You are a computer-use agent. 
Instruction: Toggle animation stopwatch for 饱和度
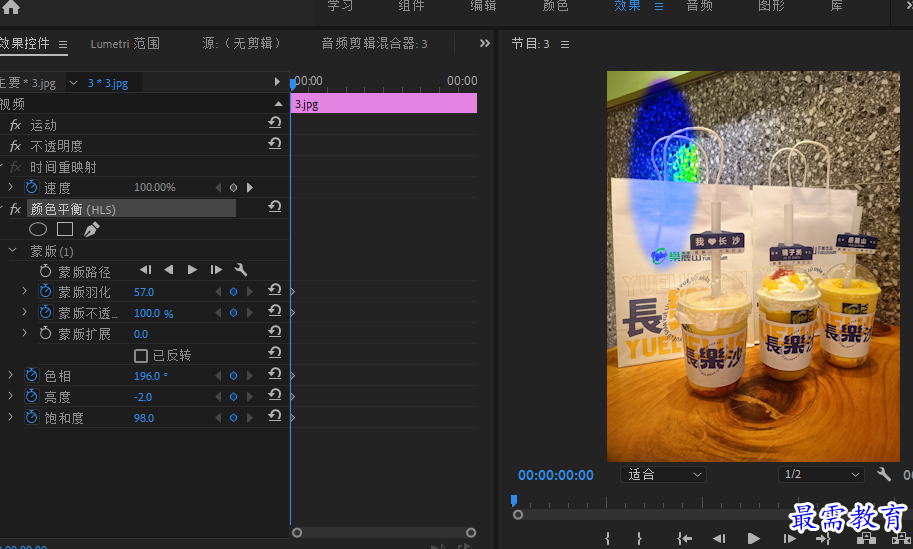pos(31,417)
